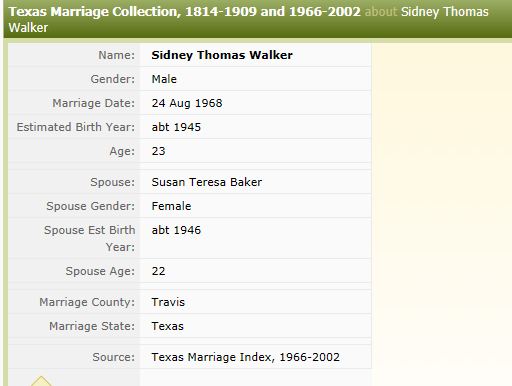This screenshot has width=512, height=386.
Task: Click the marriage date 24 Aug 1968
Action: pyautogui.click(x=187, y=103)
